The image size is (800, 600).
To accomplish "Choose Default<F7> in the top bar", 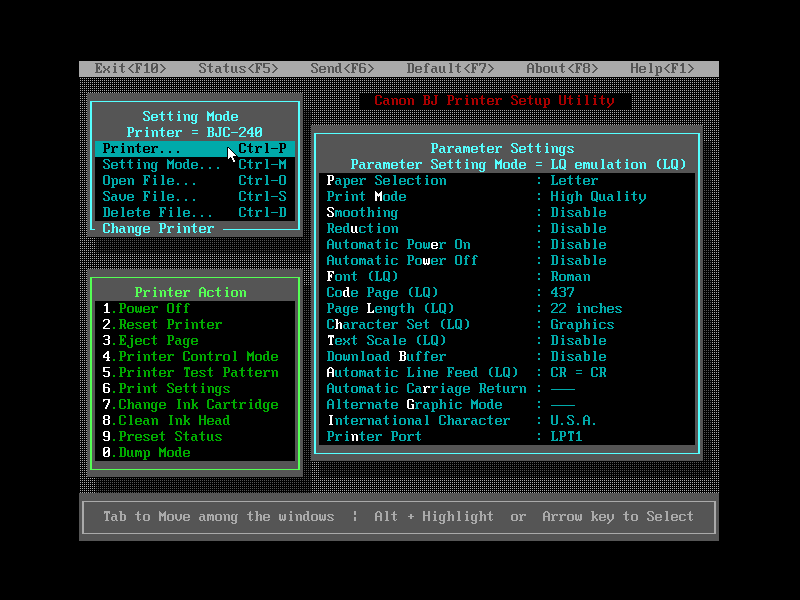I will [x=450, y=68].
